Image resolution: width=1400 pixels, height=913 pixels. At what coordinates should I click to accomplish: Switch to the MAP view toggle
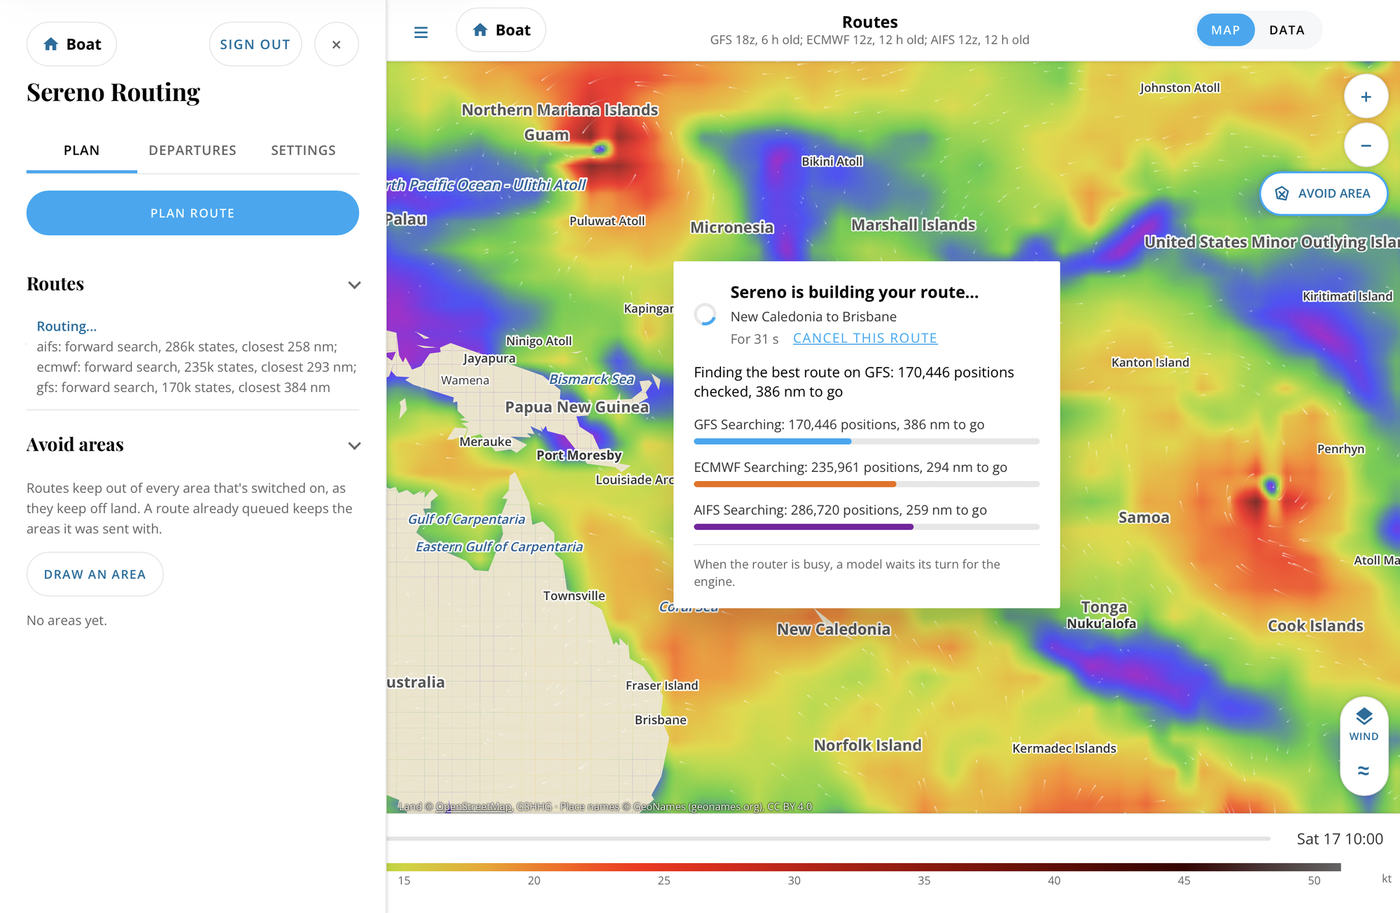[1225, 30]
